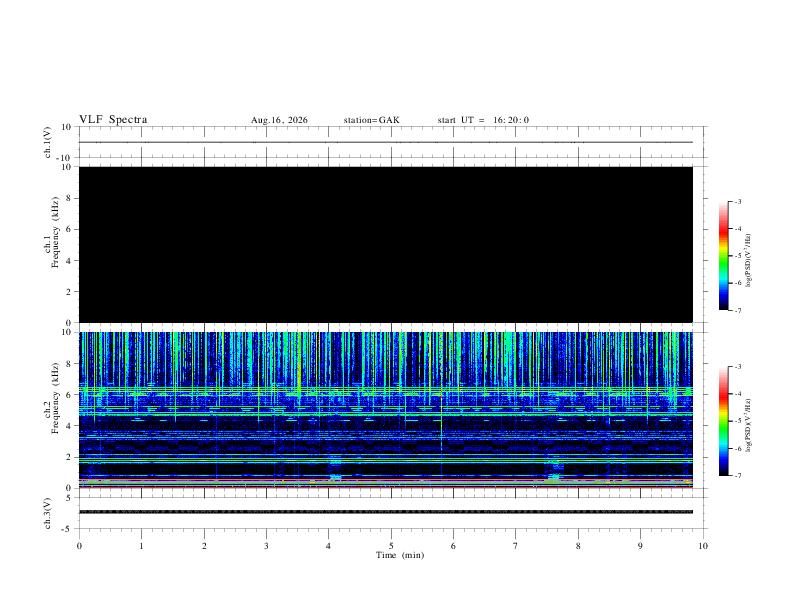Click the ch.2 Frequency (kHz) axis label
The width and height of the screenshot is (792, 612).
[51, 398]
